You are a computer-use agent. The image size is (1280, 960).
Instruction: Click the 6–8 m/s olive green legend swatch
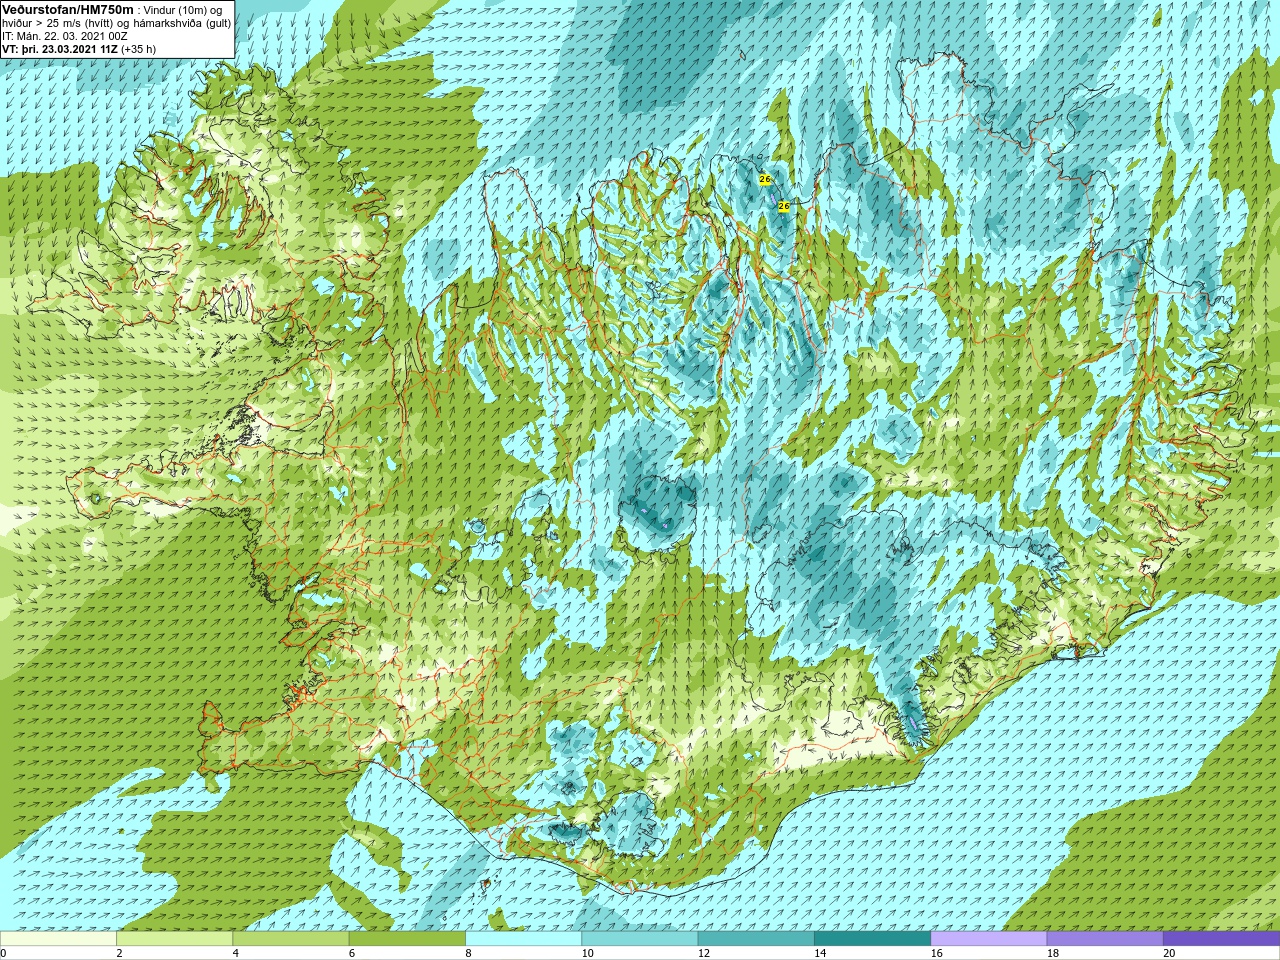coord(407,939)
